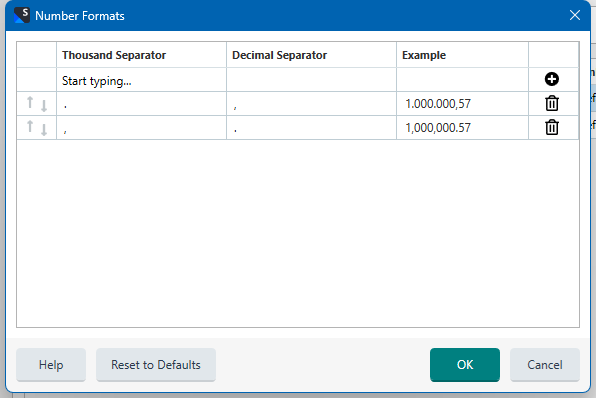Edit decimal separator comma in 1.000.000,57 row
The image size is (596, 398).
pos(311,104)
